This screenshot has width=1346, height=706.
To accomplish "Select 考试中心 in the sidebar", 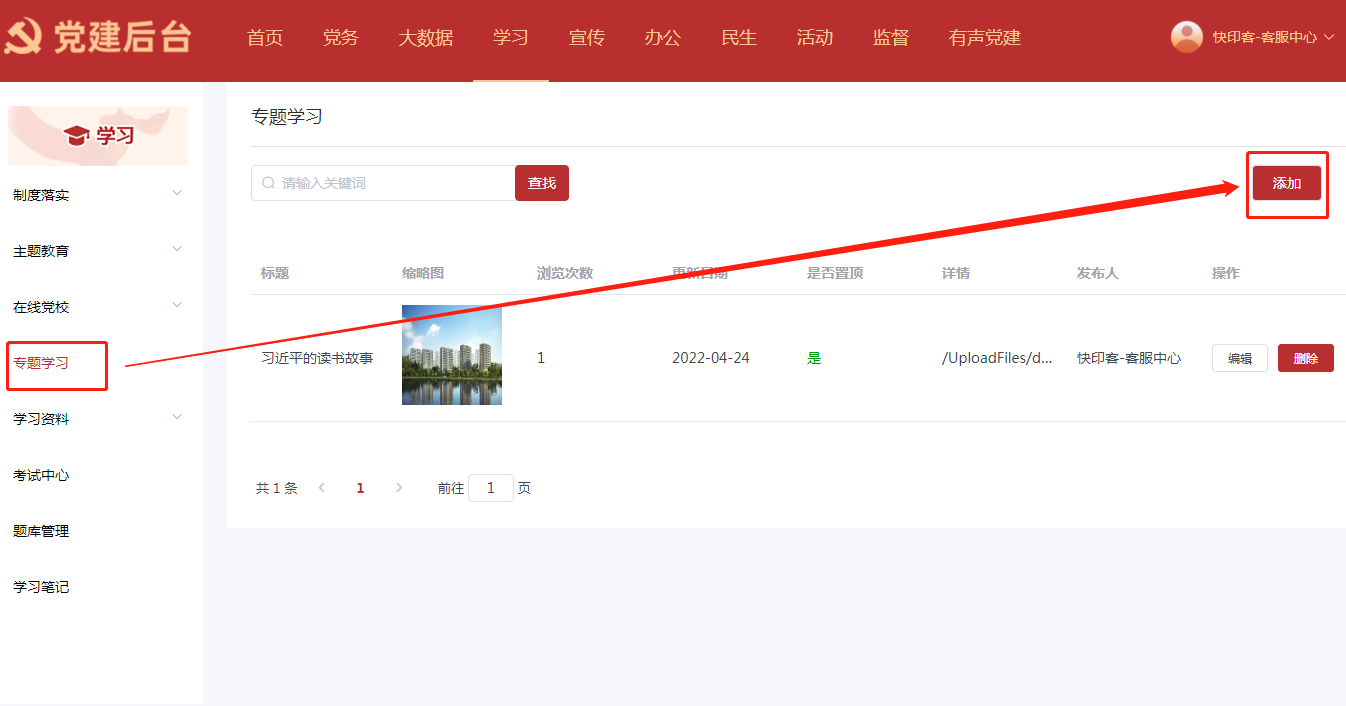I will click(41, 475).
